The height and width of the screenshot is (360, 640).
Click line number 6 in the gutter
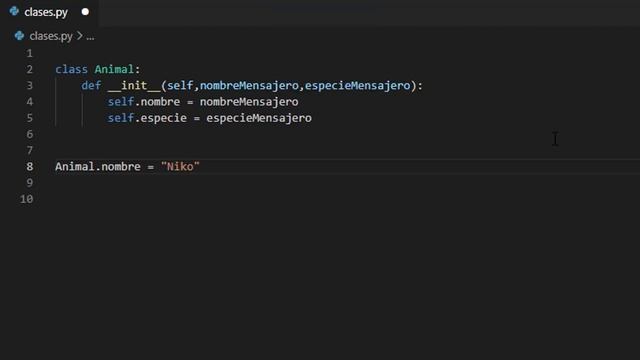(x=29, y=134)
